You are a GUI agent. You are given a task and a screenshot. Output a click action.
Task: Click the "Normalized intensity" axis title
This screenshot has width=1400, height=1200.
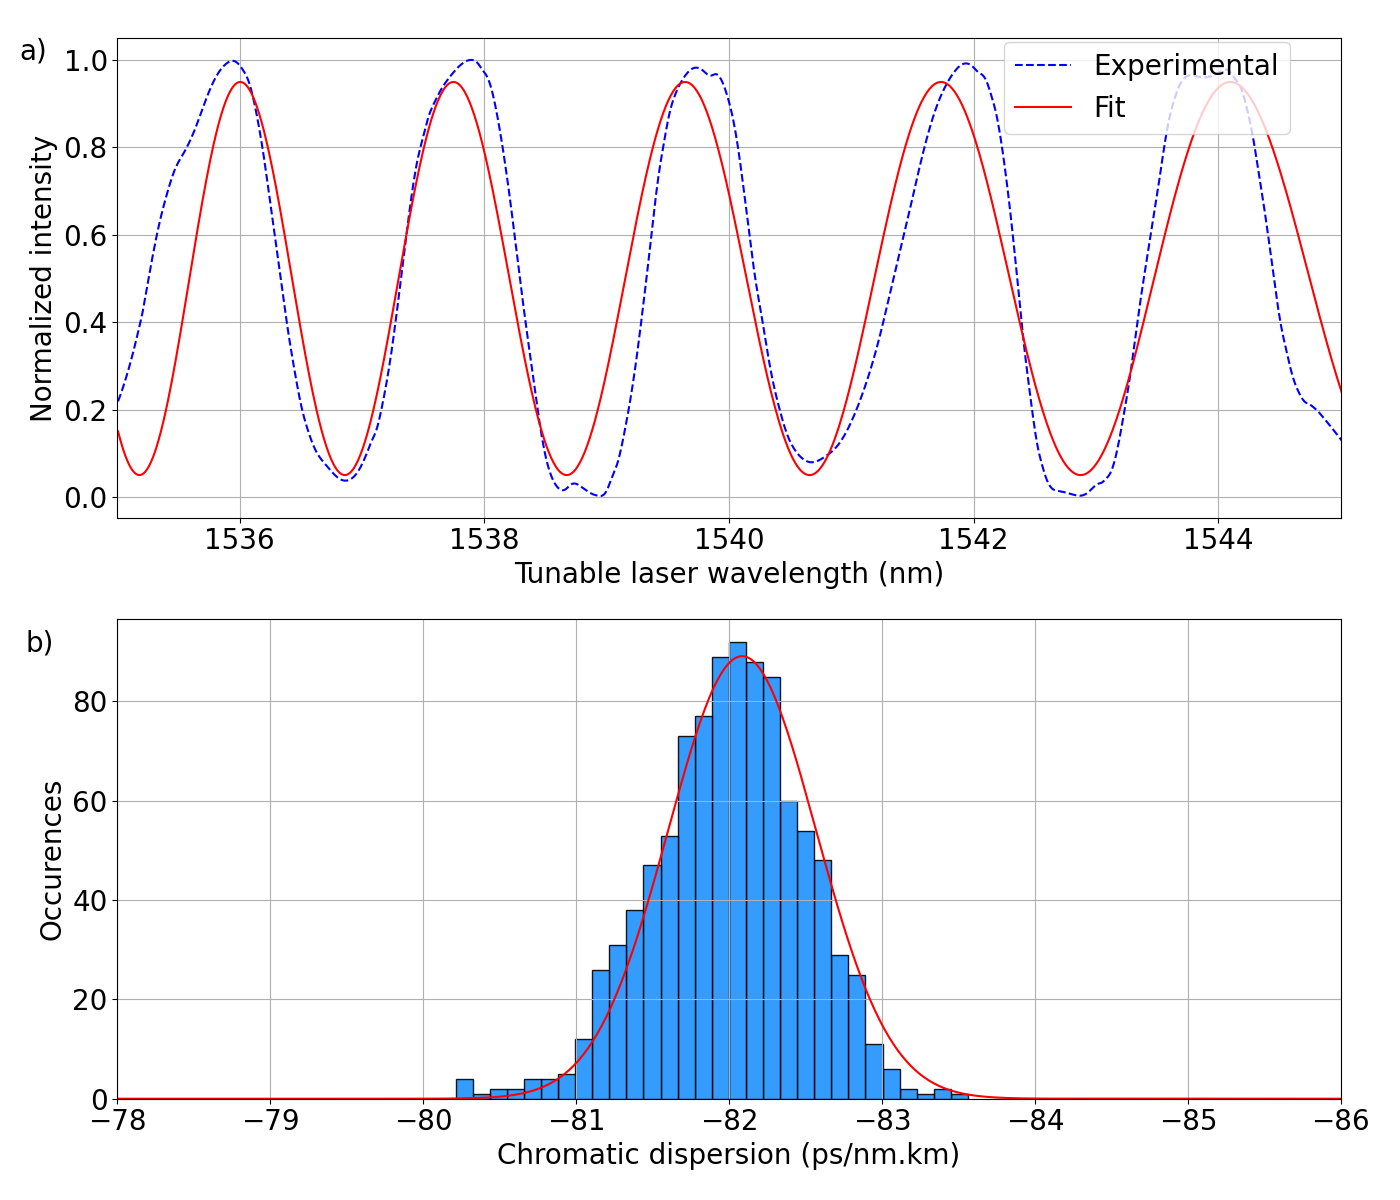point(41,279)
